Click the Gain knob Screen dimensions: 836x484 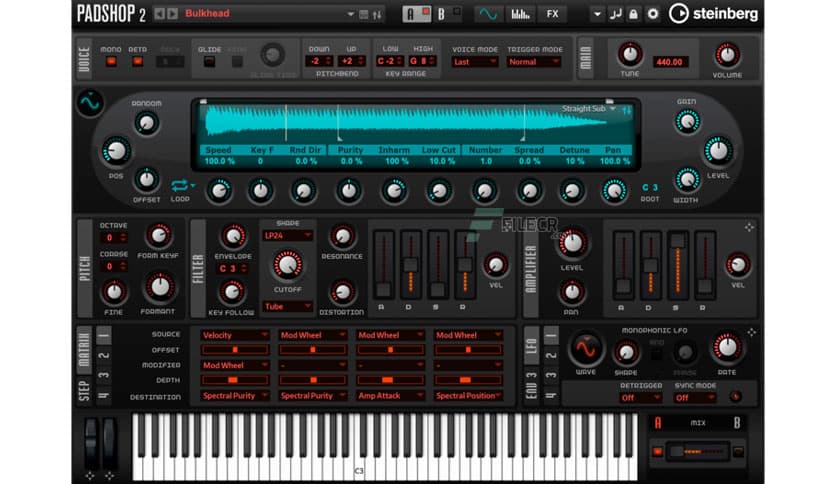[687, 122]
